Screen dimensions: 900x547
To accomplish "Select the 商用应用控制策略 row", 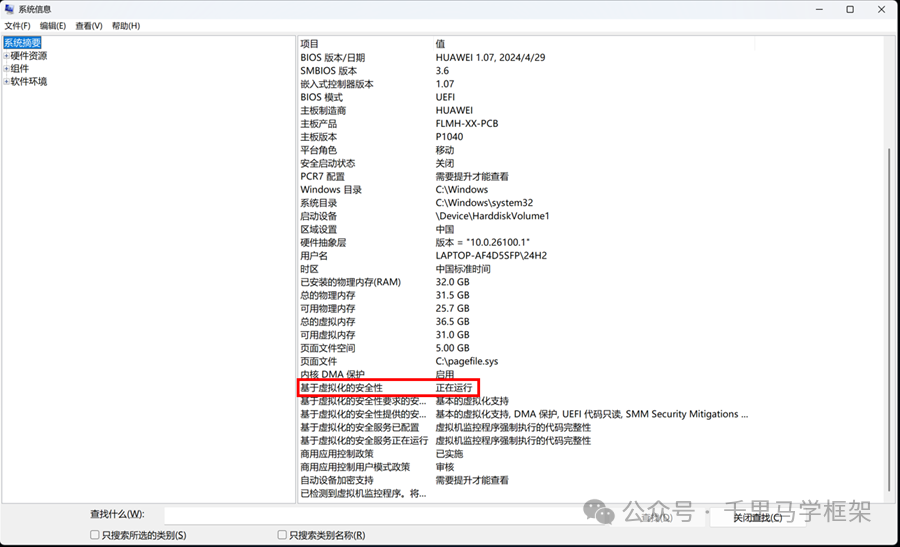I will 526,454.
